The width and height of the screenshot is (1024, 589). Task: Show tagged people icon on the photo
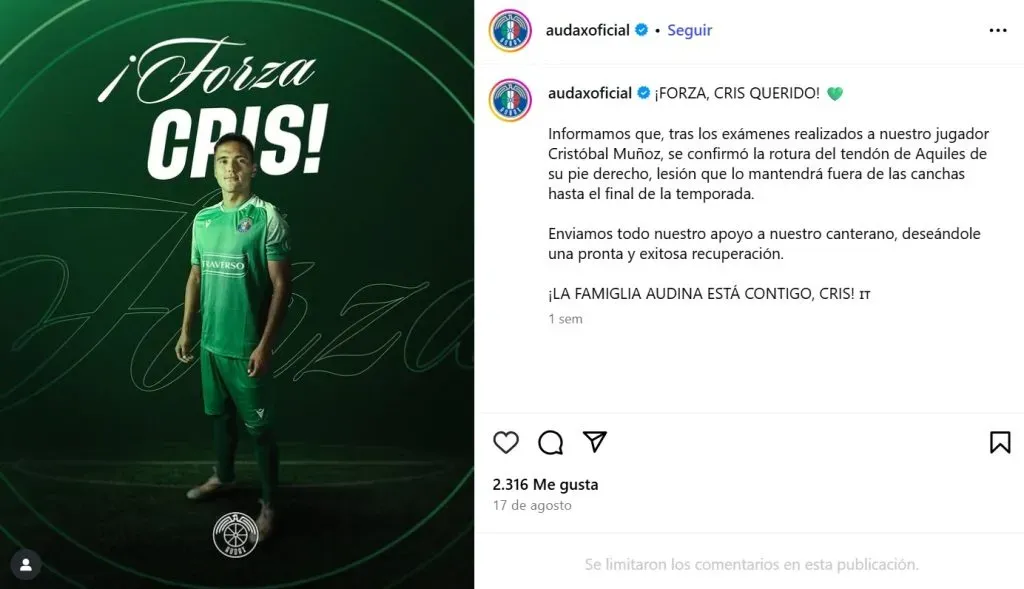tap(26, 565)
